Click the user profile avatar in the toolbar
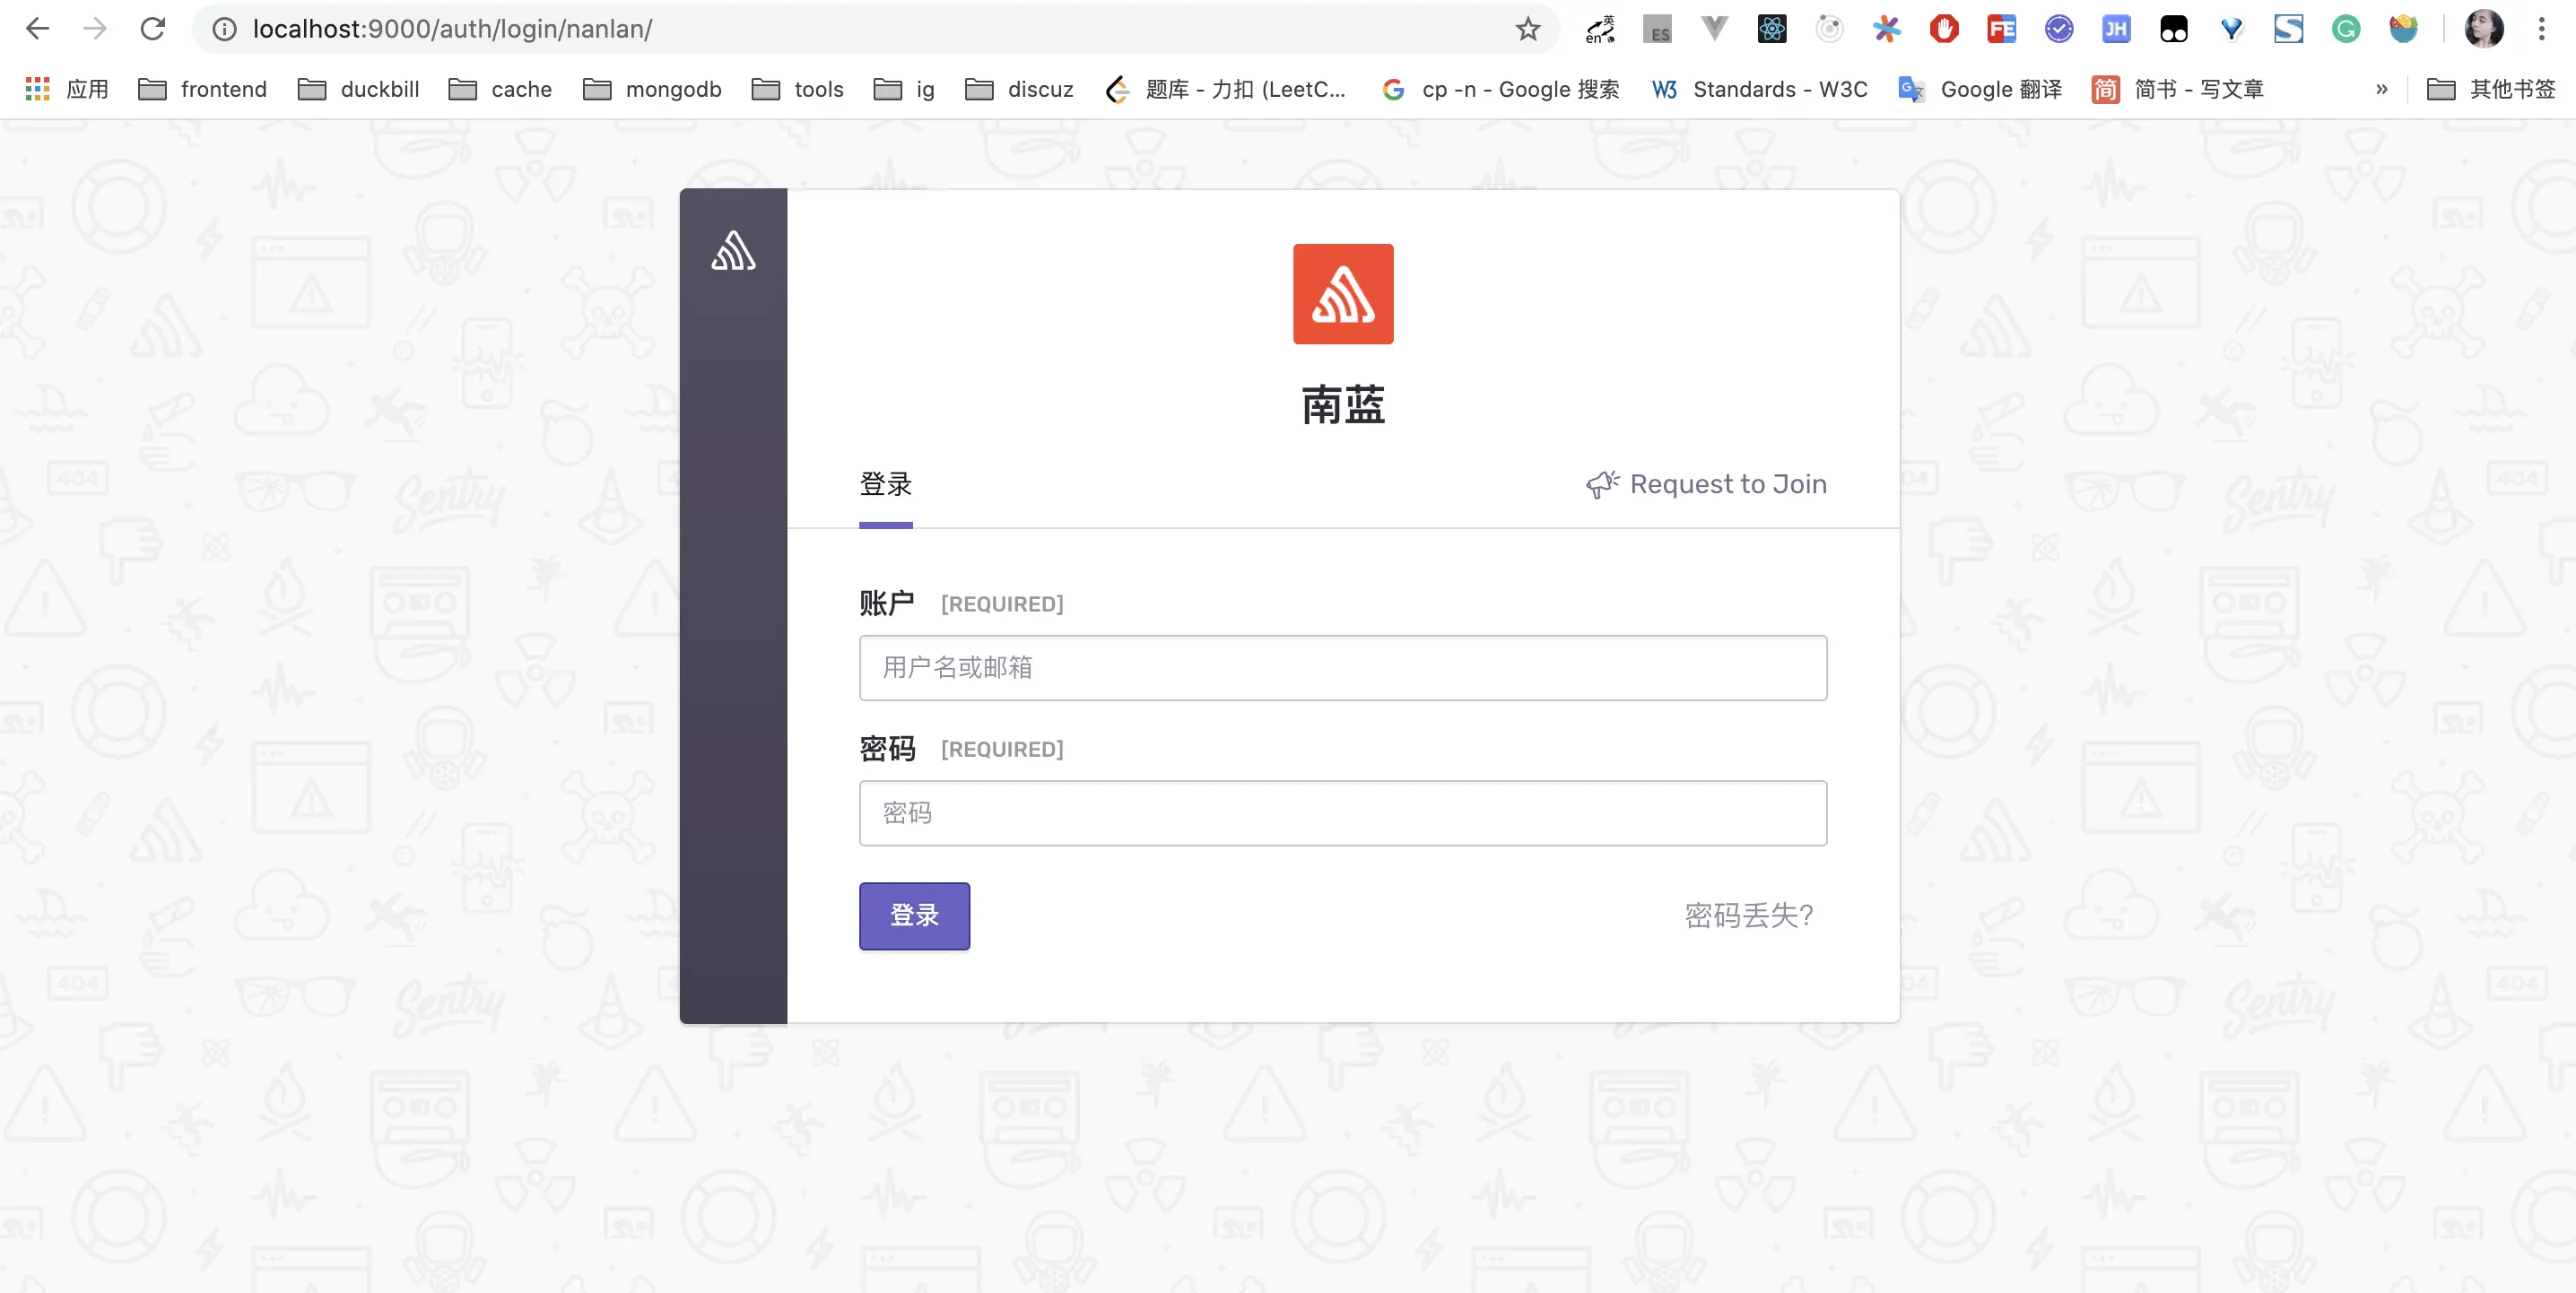Viewport: 2576px width, 1293px height. tap(2484, 29)
